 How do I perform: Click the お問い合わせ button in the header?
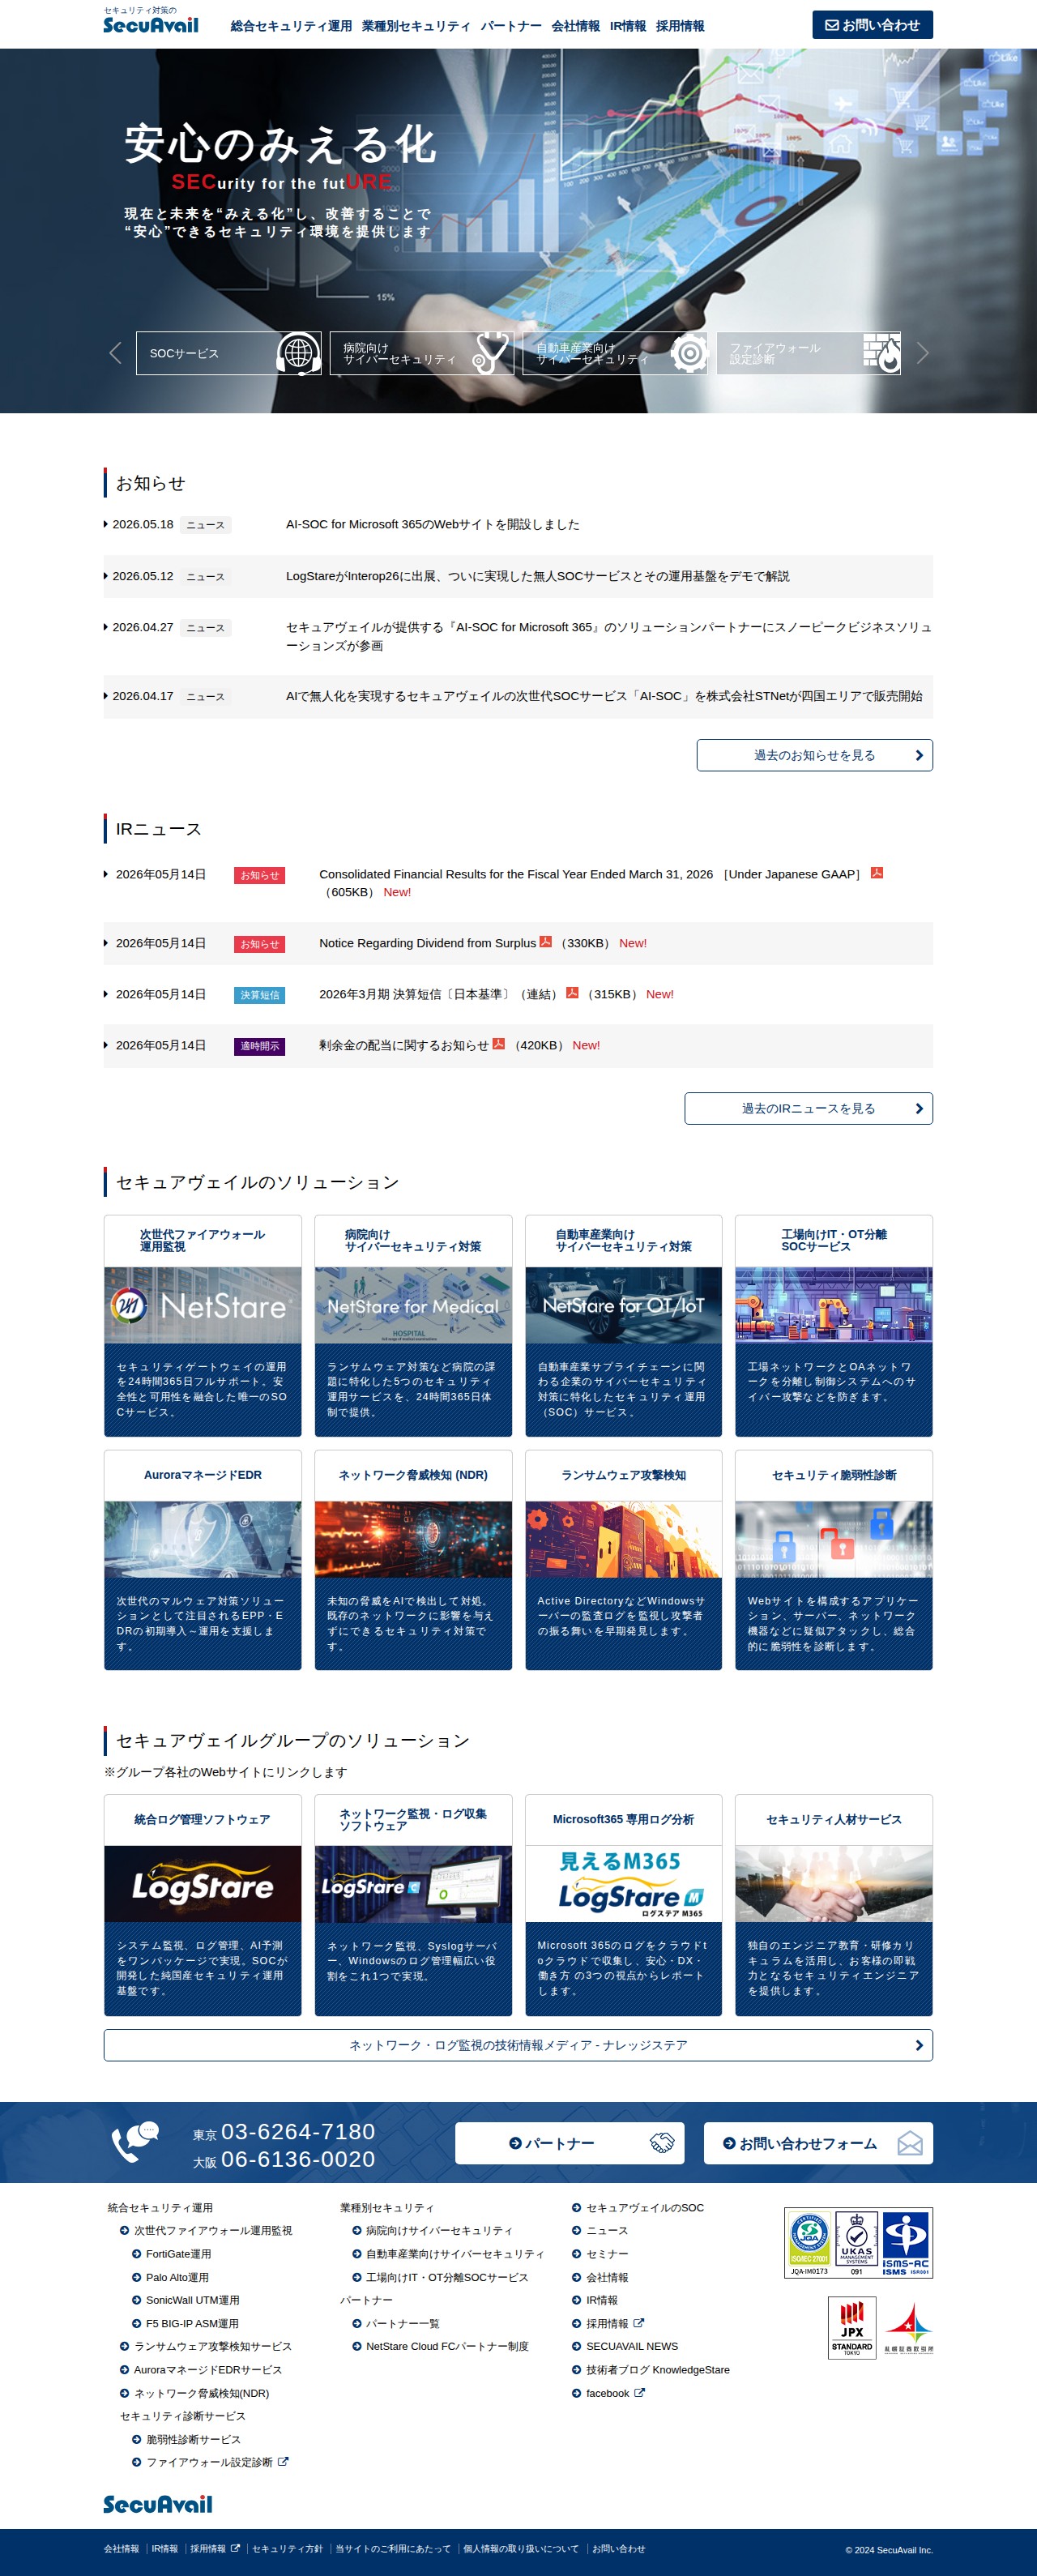tap(872, 25)
